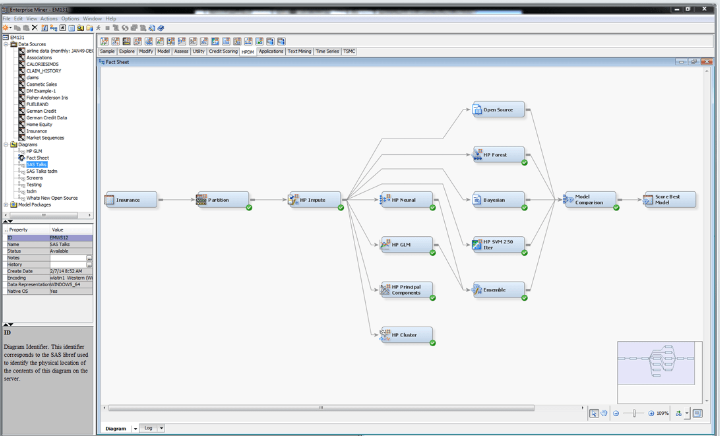Select the HP Cluster node
720x436 pixels.
click(x=405, y=334)
